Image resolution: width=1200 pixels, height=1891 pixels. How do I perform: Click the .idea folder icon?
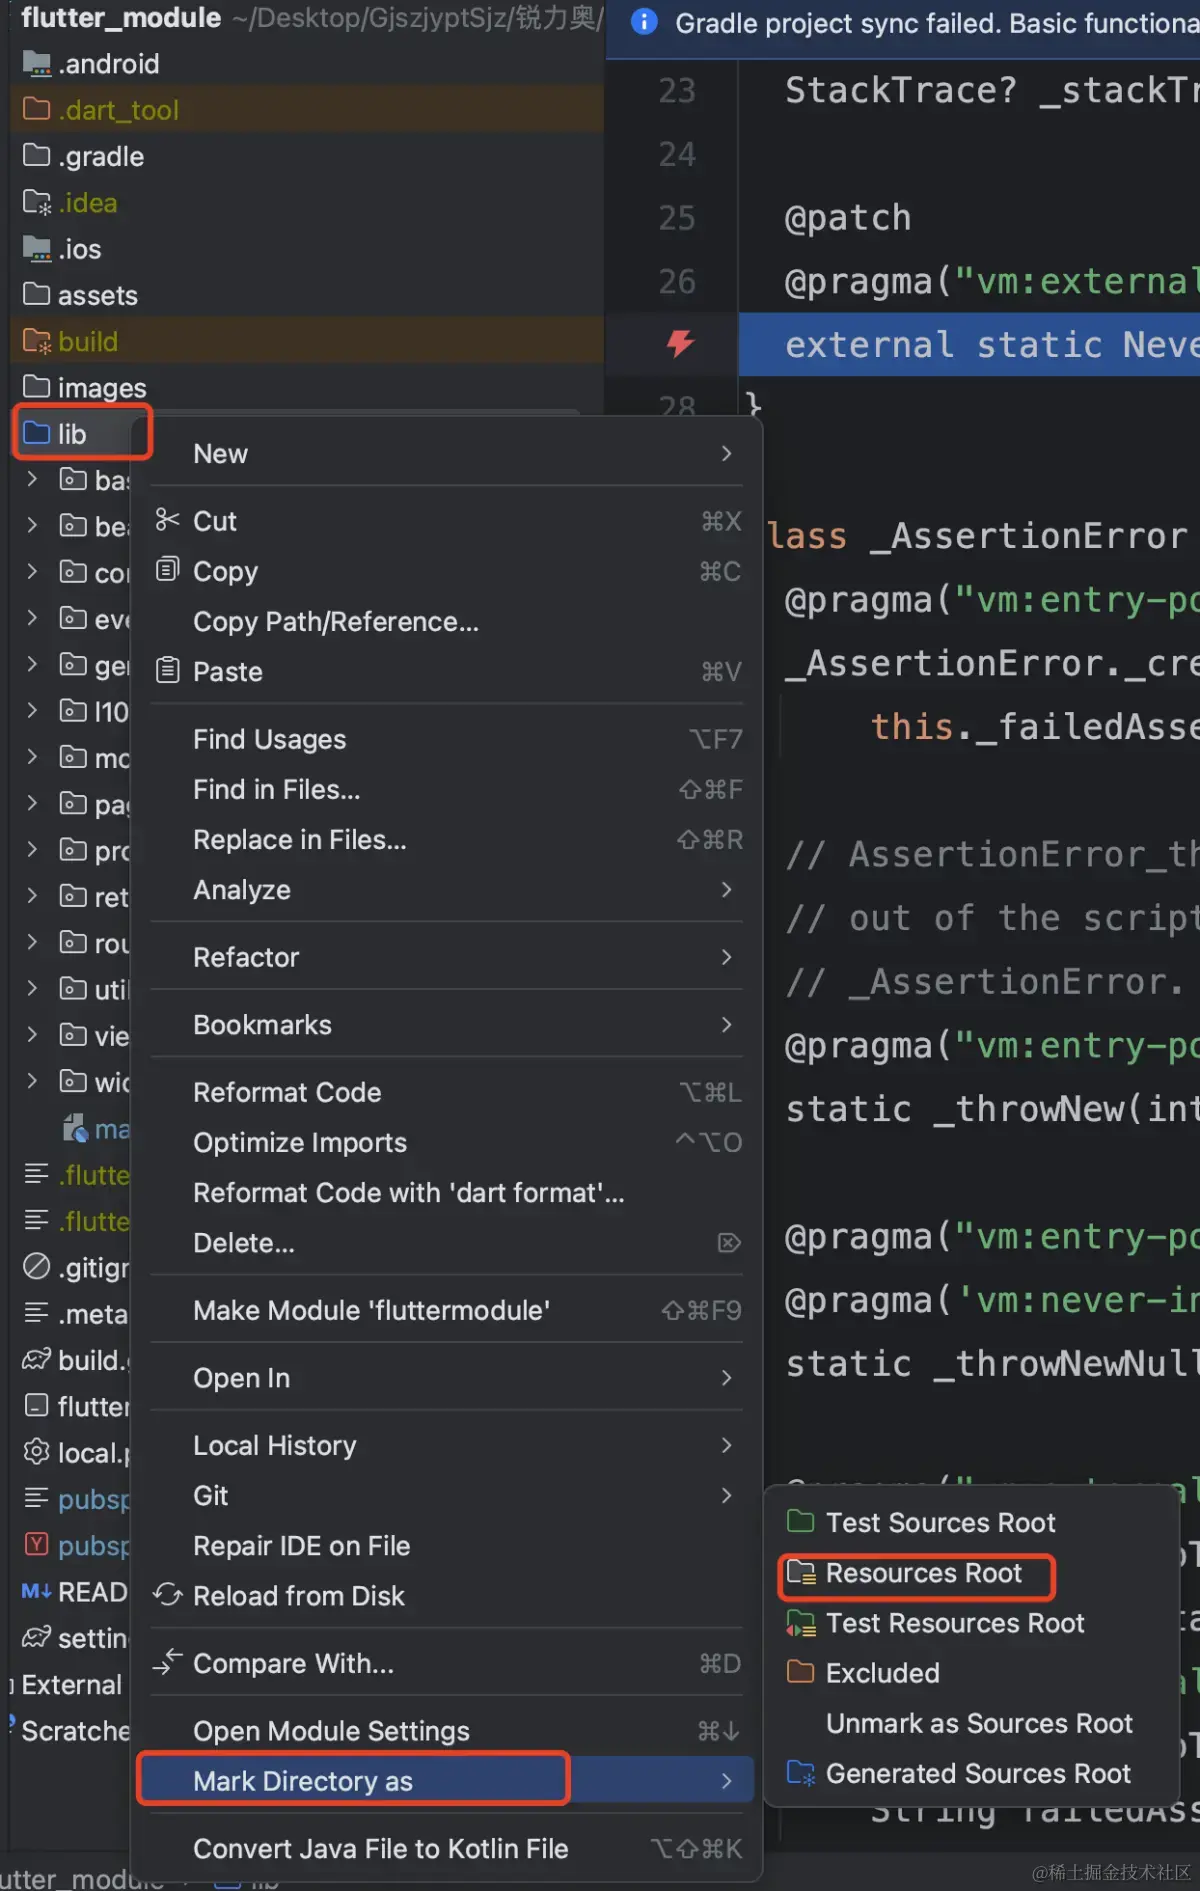(36, 202)
